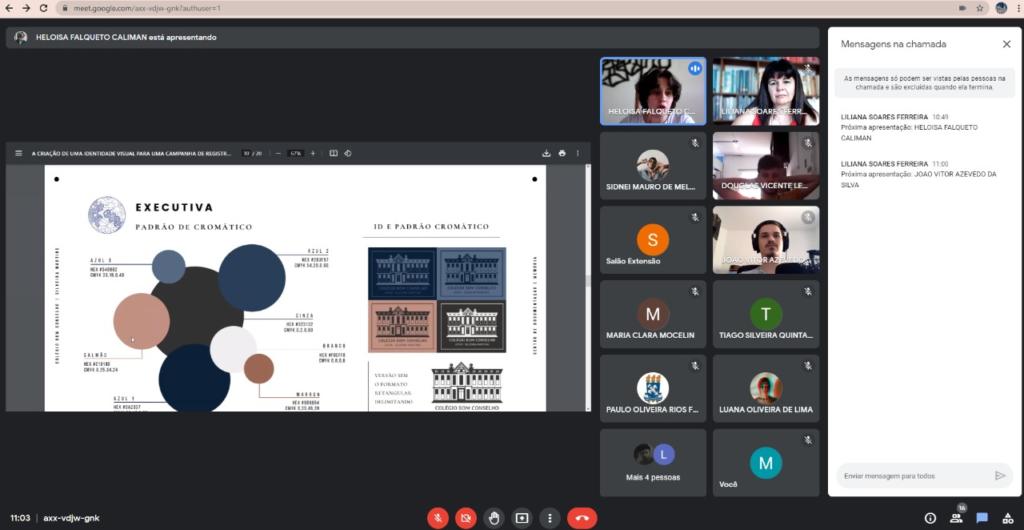The width and height of the screenshot is (1024, 530).
Task: Toggle the microphone mute button
Action: click(x=437, y=518)
